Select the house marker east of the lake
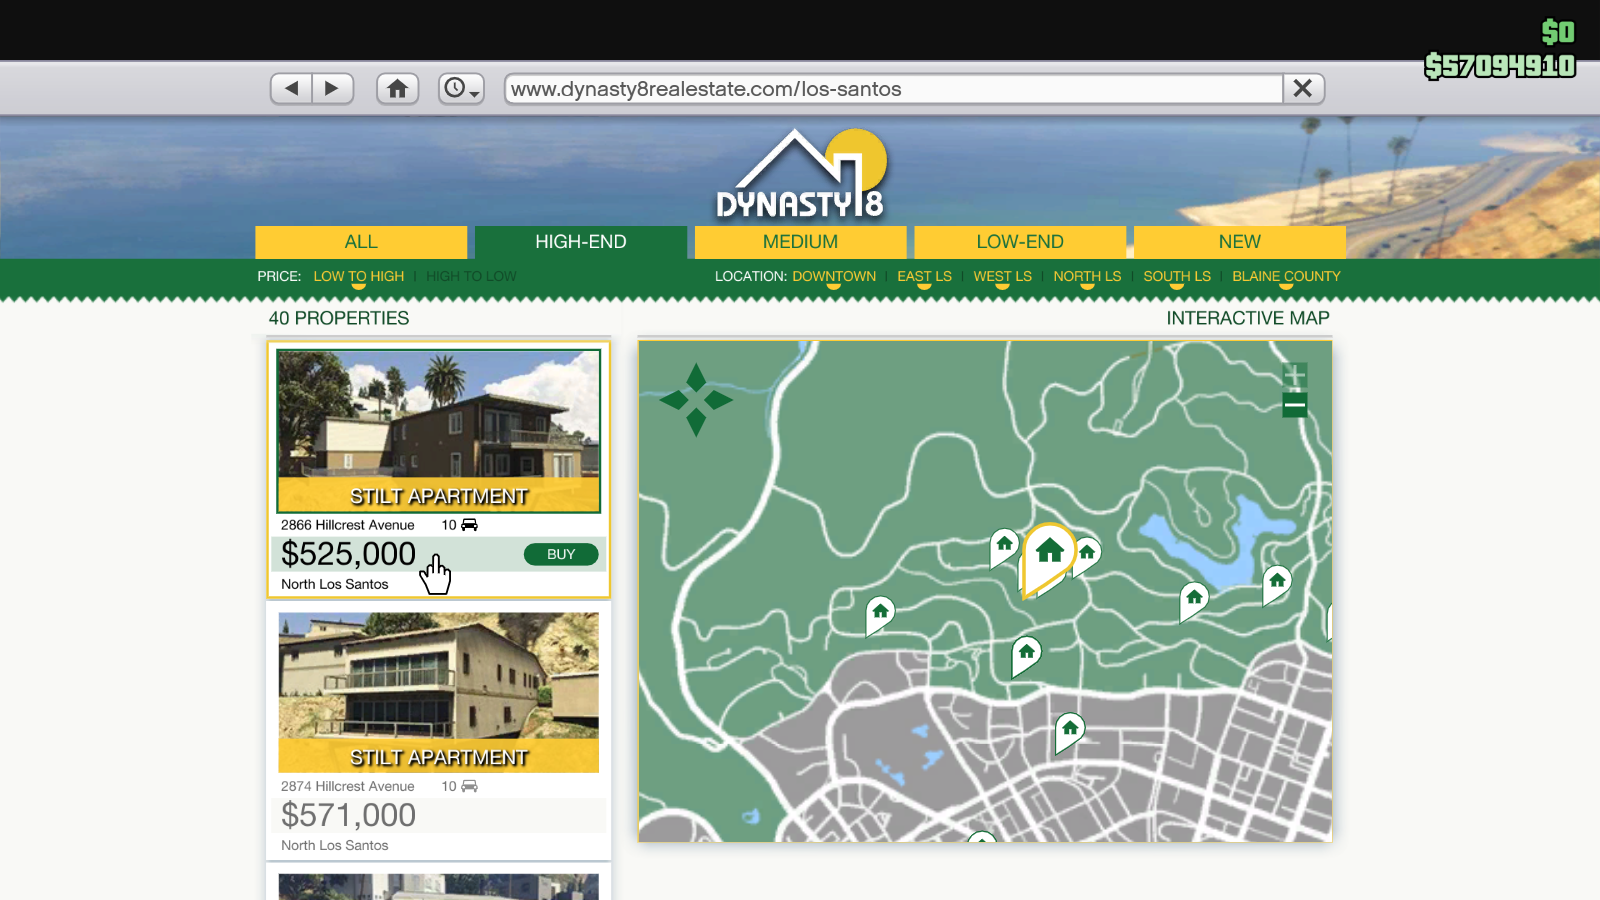 click(1277, 582)
